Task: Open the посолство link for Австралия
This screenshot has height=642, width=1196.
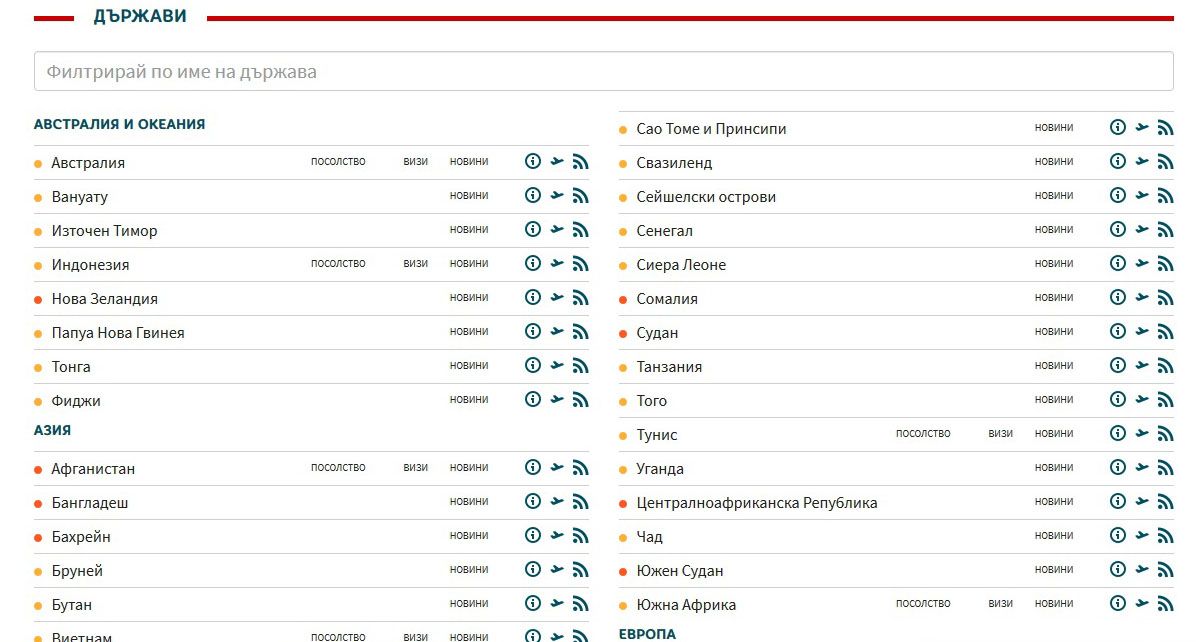Action: pos(338,162)
